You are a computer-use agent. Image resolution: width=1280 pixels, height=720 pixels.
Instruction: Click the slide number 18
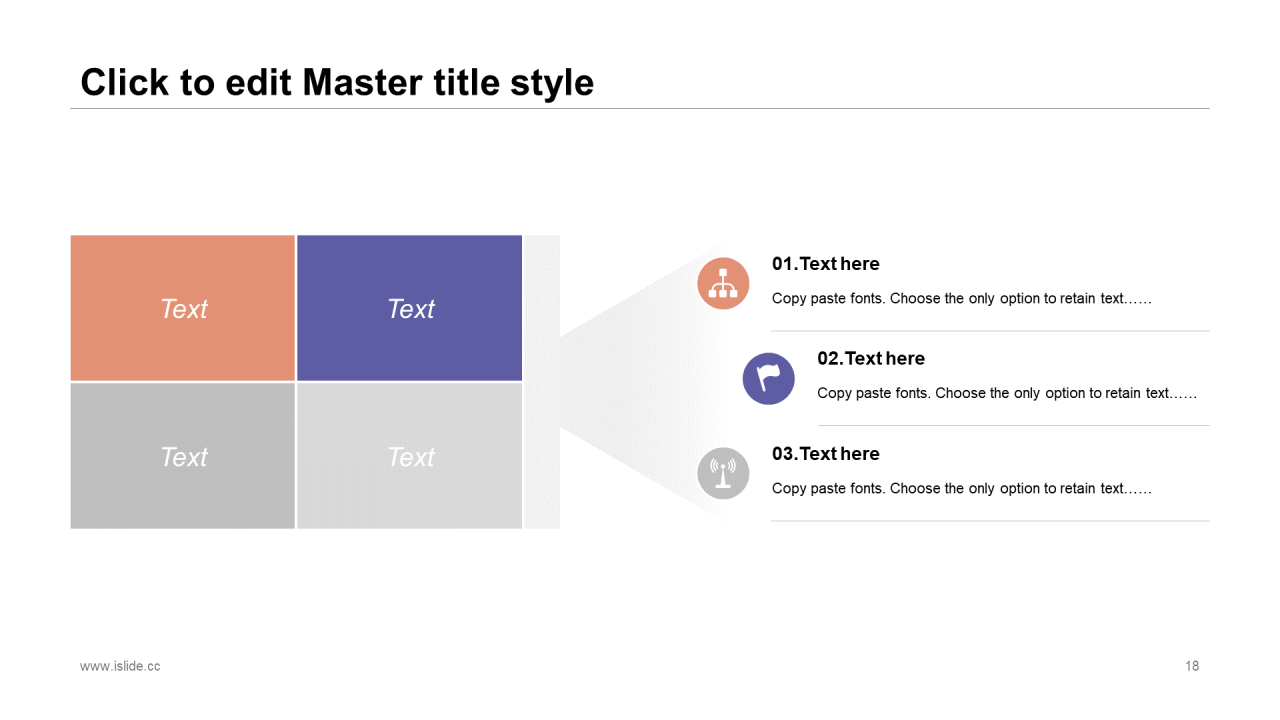(x=1192, y=666)
